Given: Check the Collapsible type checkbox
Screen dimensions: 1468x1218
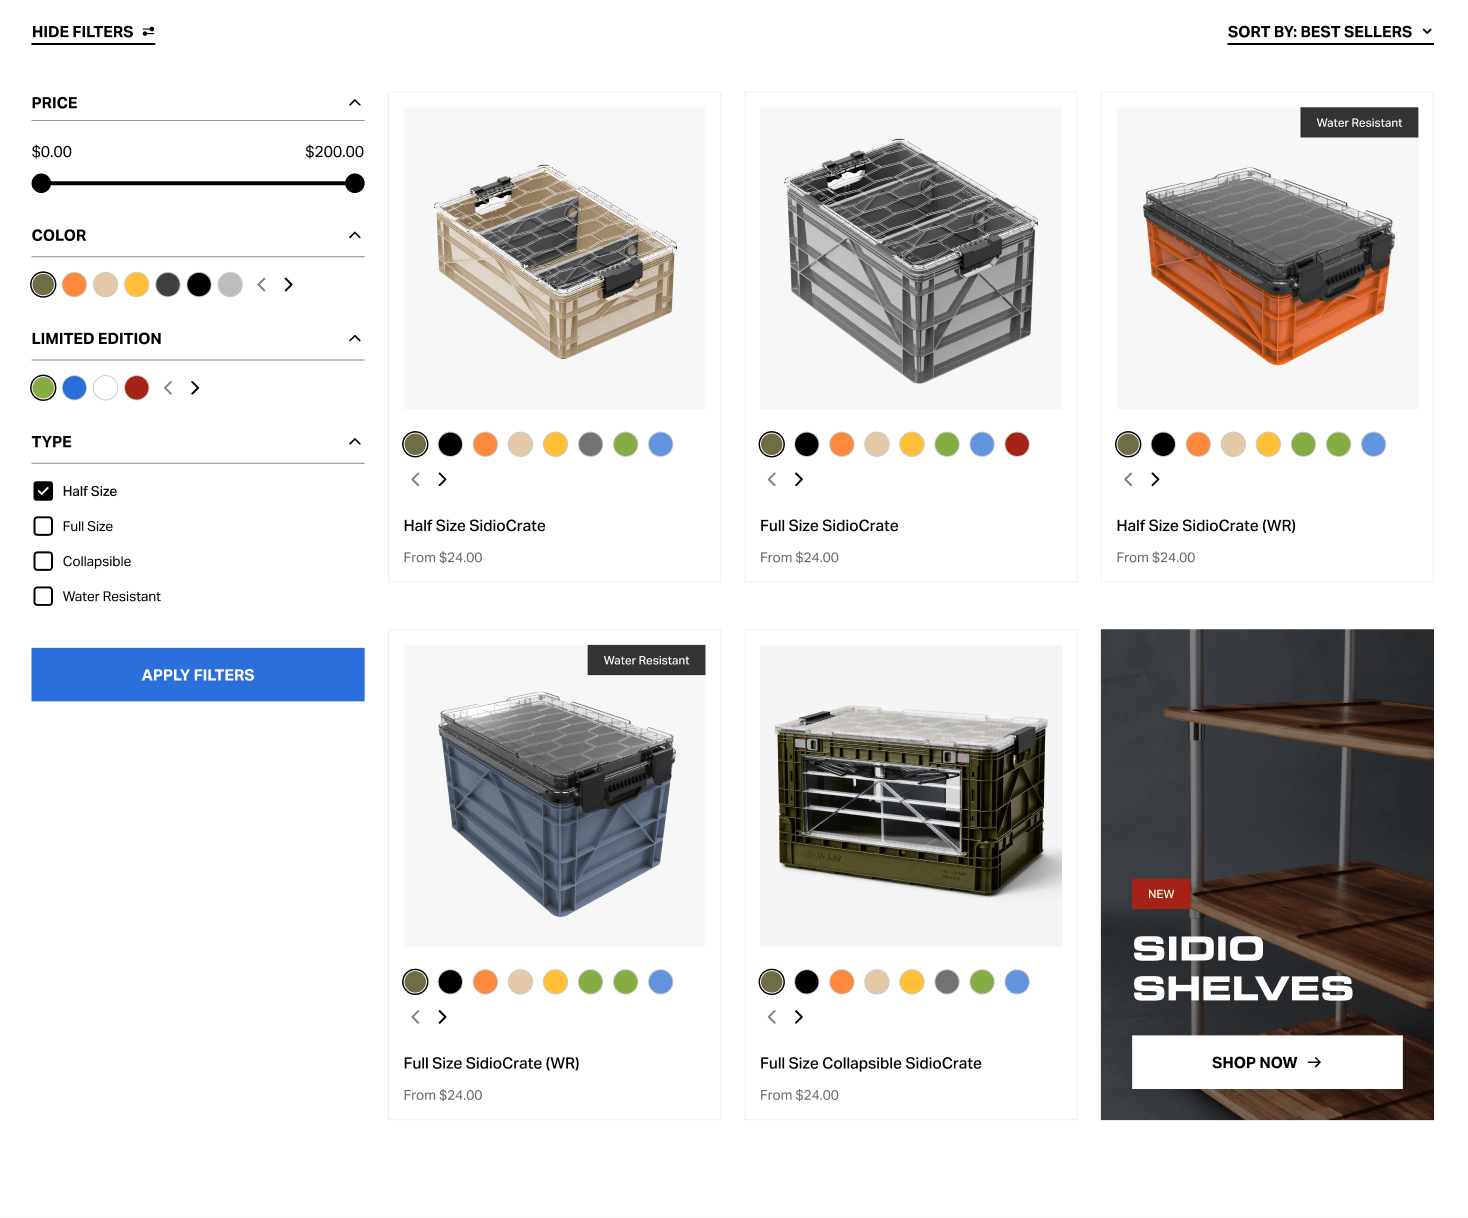Looking at the screenshot, I should coord(43,561).
